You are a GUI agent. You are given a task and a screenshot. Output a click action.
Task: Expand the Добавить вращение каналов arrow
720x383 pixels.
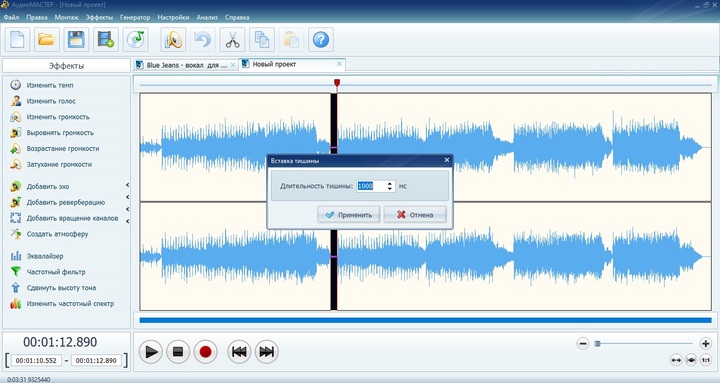[127, 209]
